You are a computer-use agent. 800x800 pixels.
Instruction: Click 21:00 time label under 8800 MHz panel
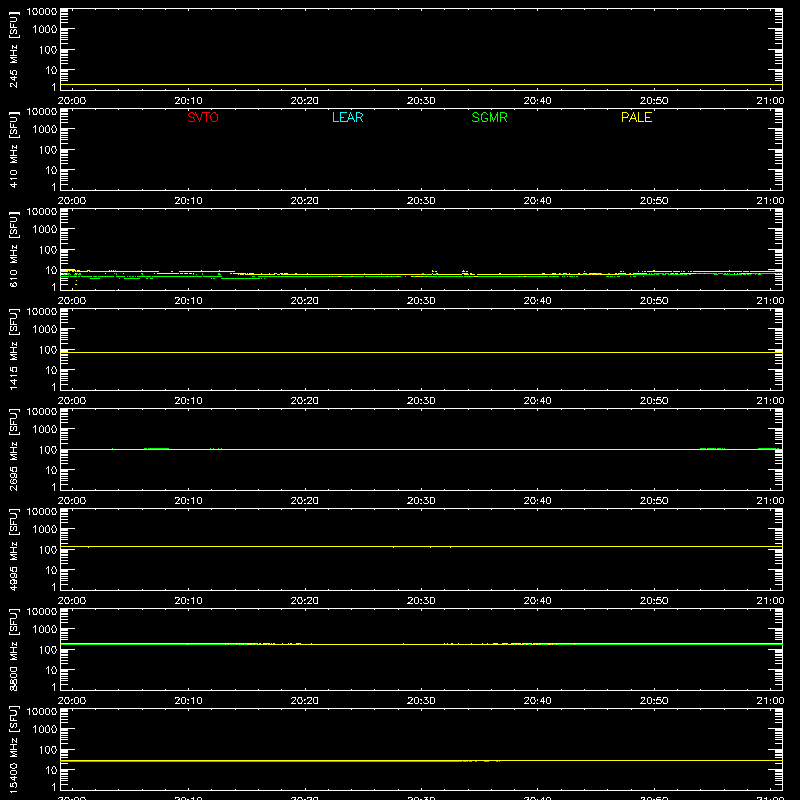770,701
